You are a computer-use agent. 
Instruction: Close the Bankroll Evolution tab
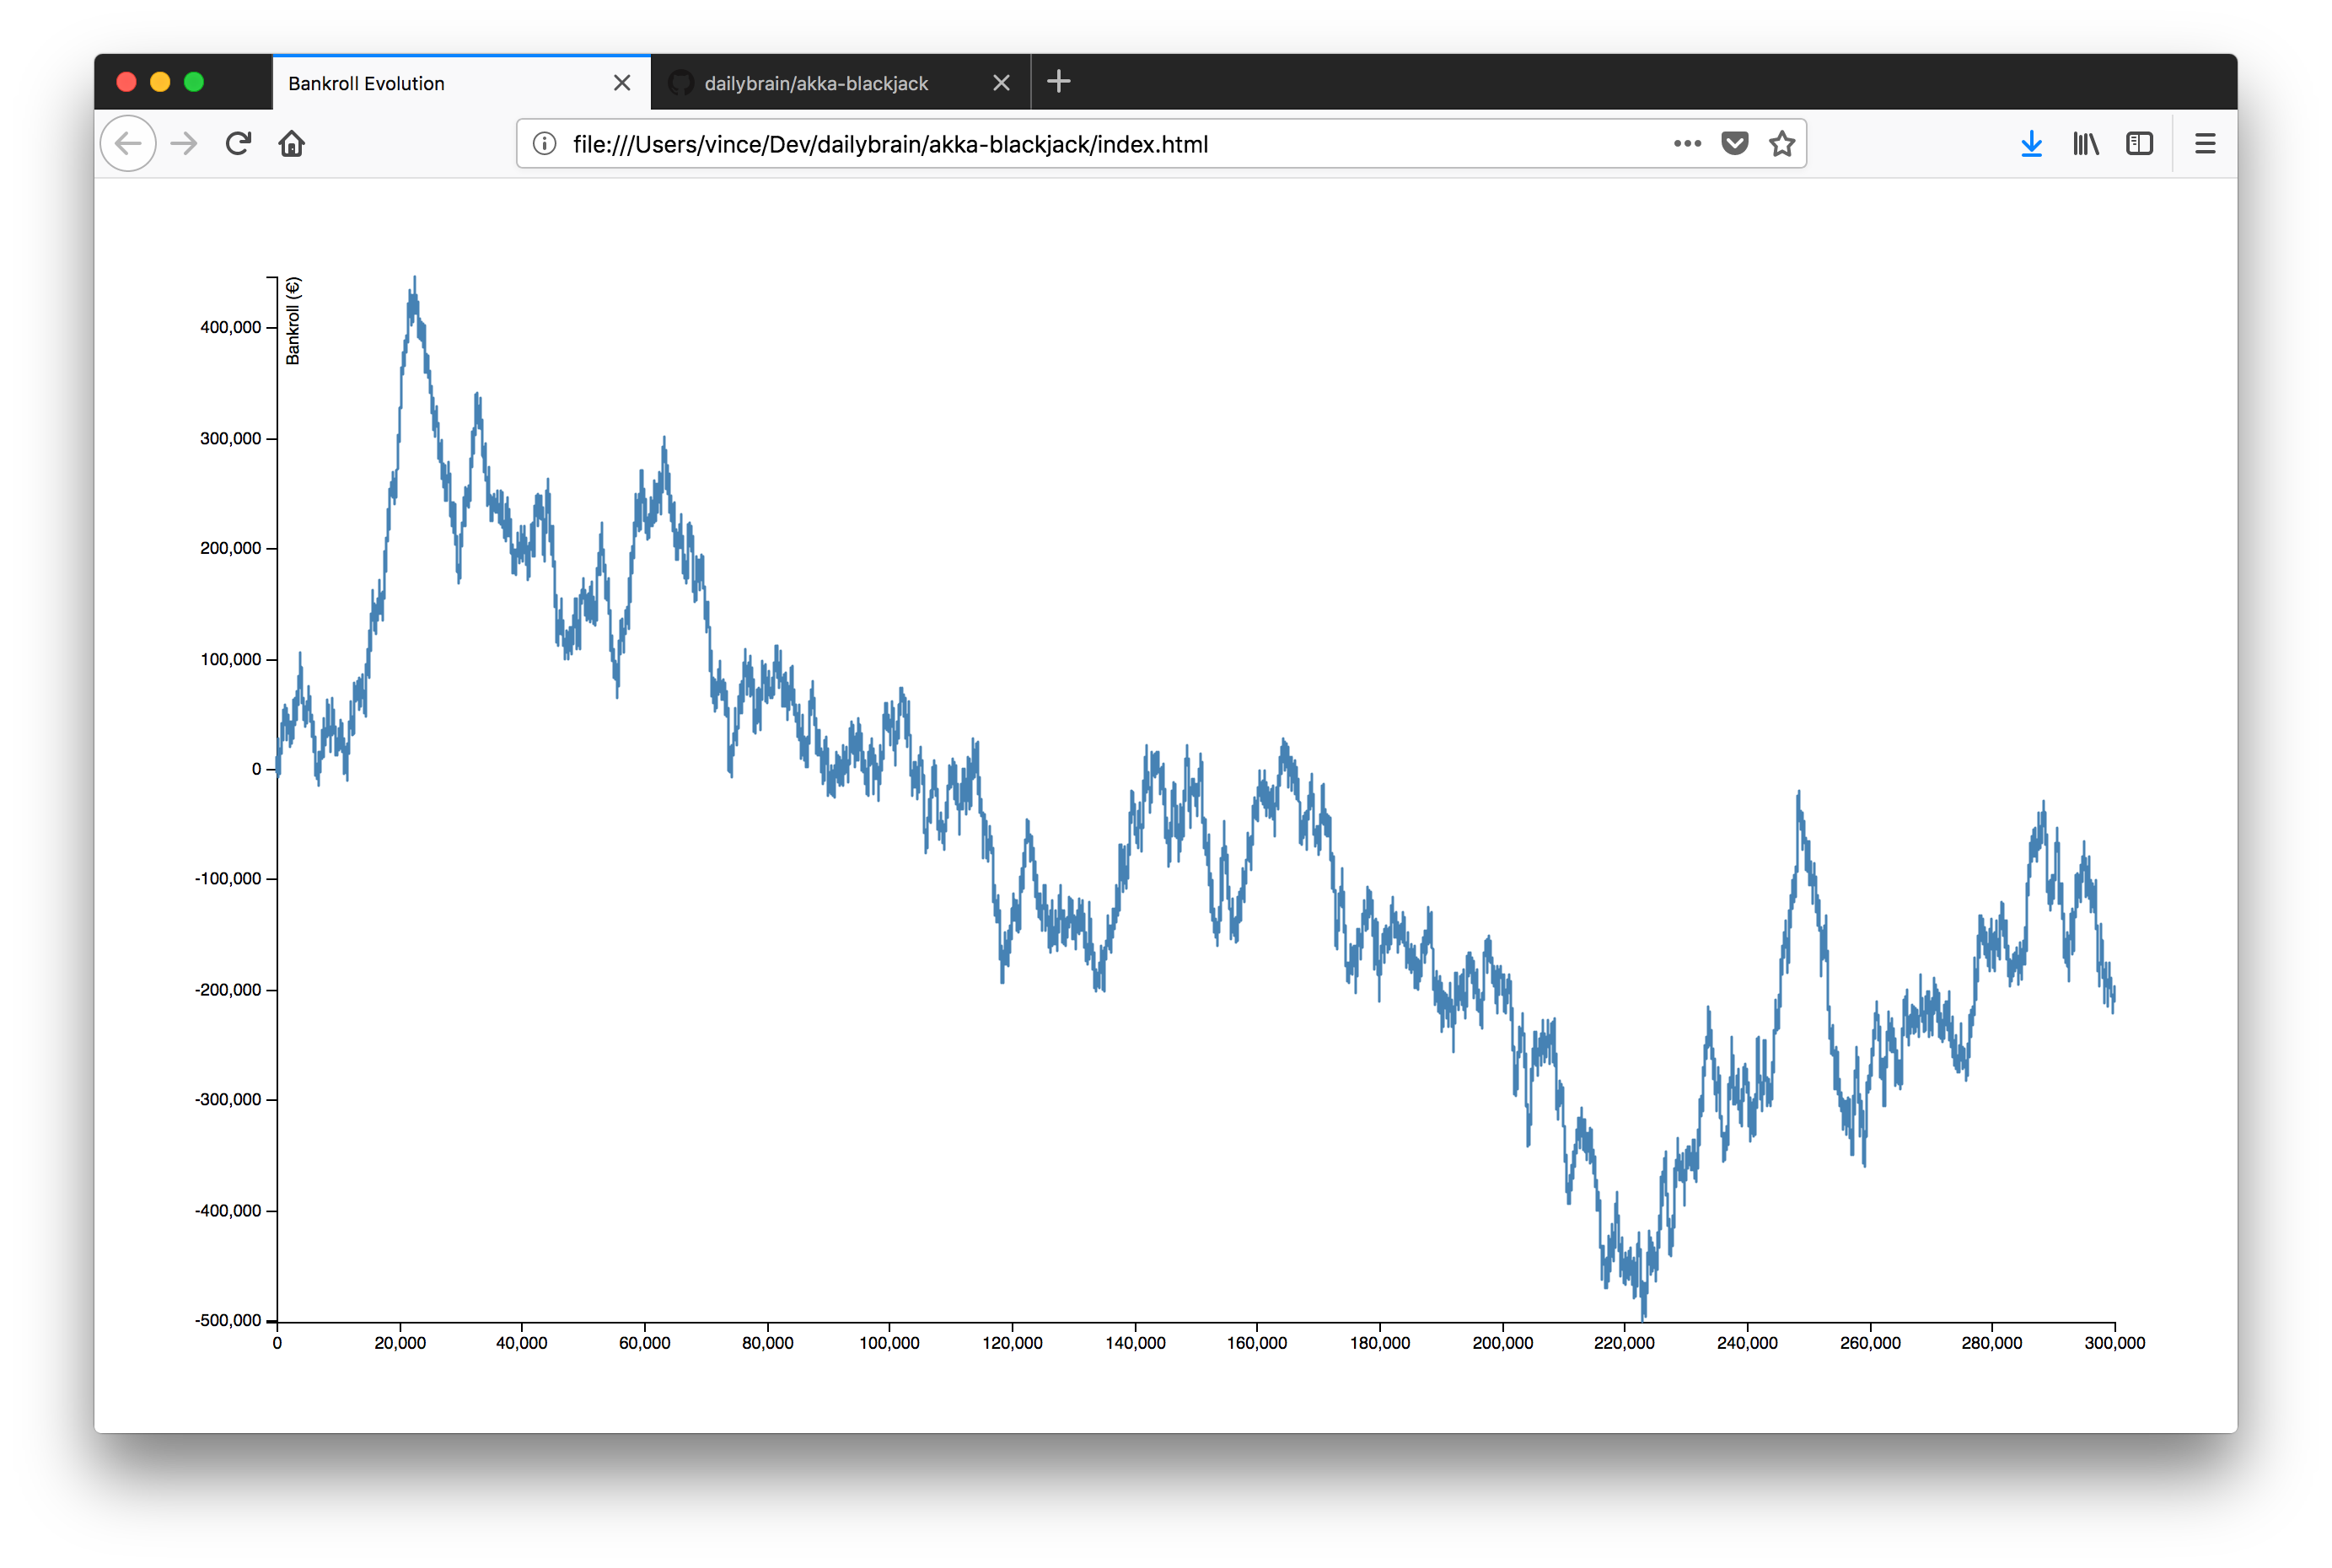[622, 83]
